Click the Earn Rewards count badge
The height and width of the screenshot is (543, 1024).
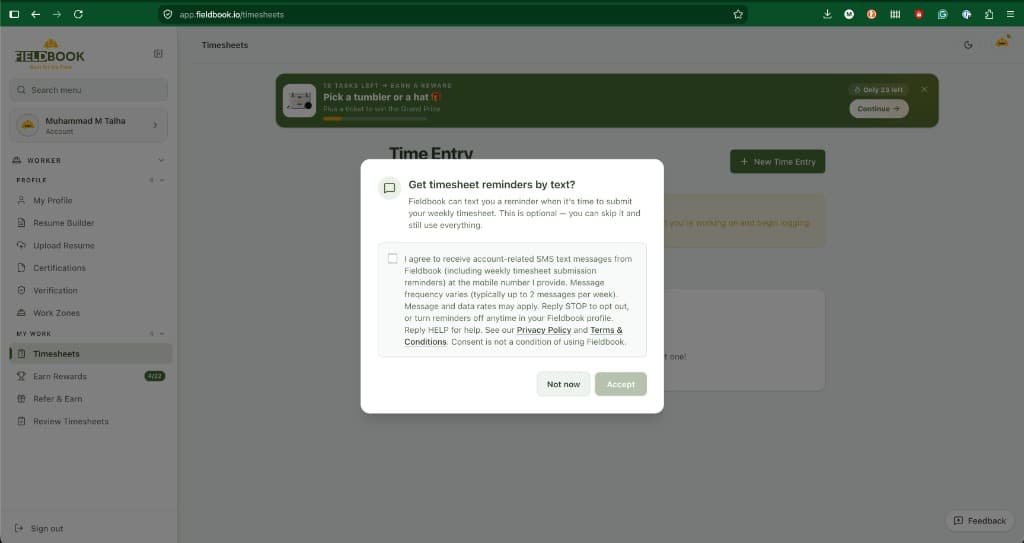point(155,376)
